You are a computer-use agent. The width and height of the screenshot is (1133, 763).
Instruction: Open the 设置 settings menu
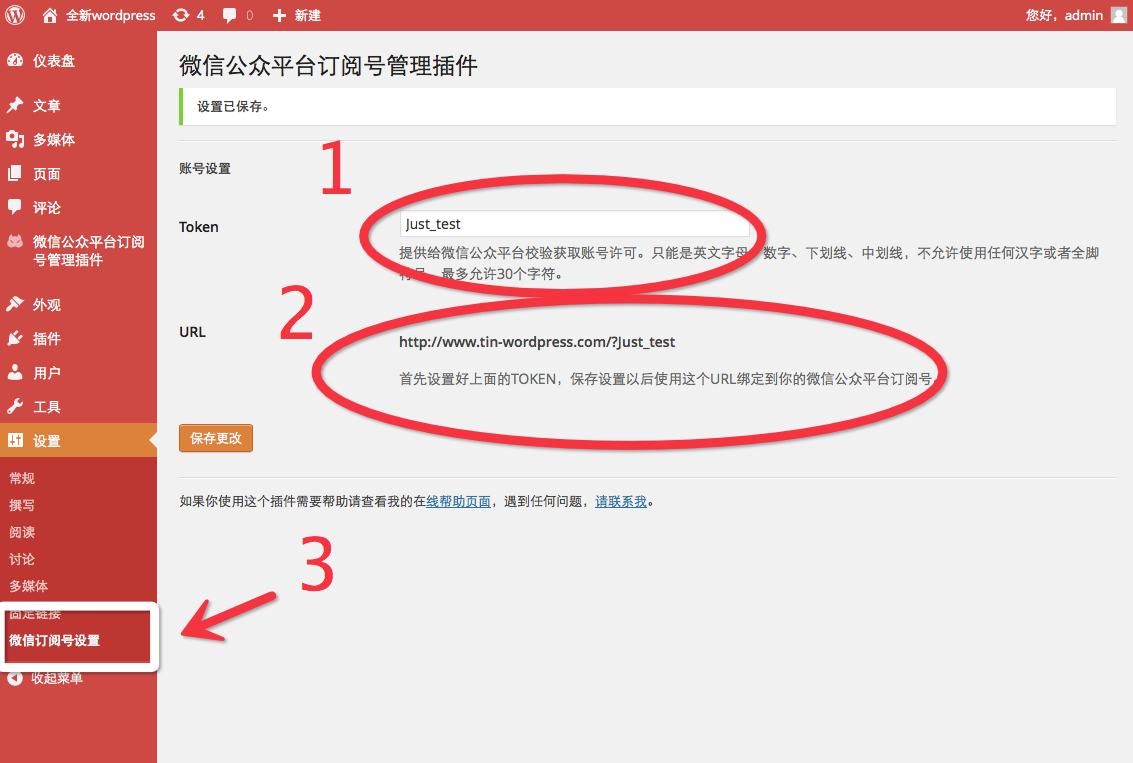click(x=47, y=441)
